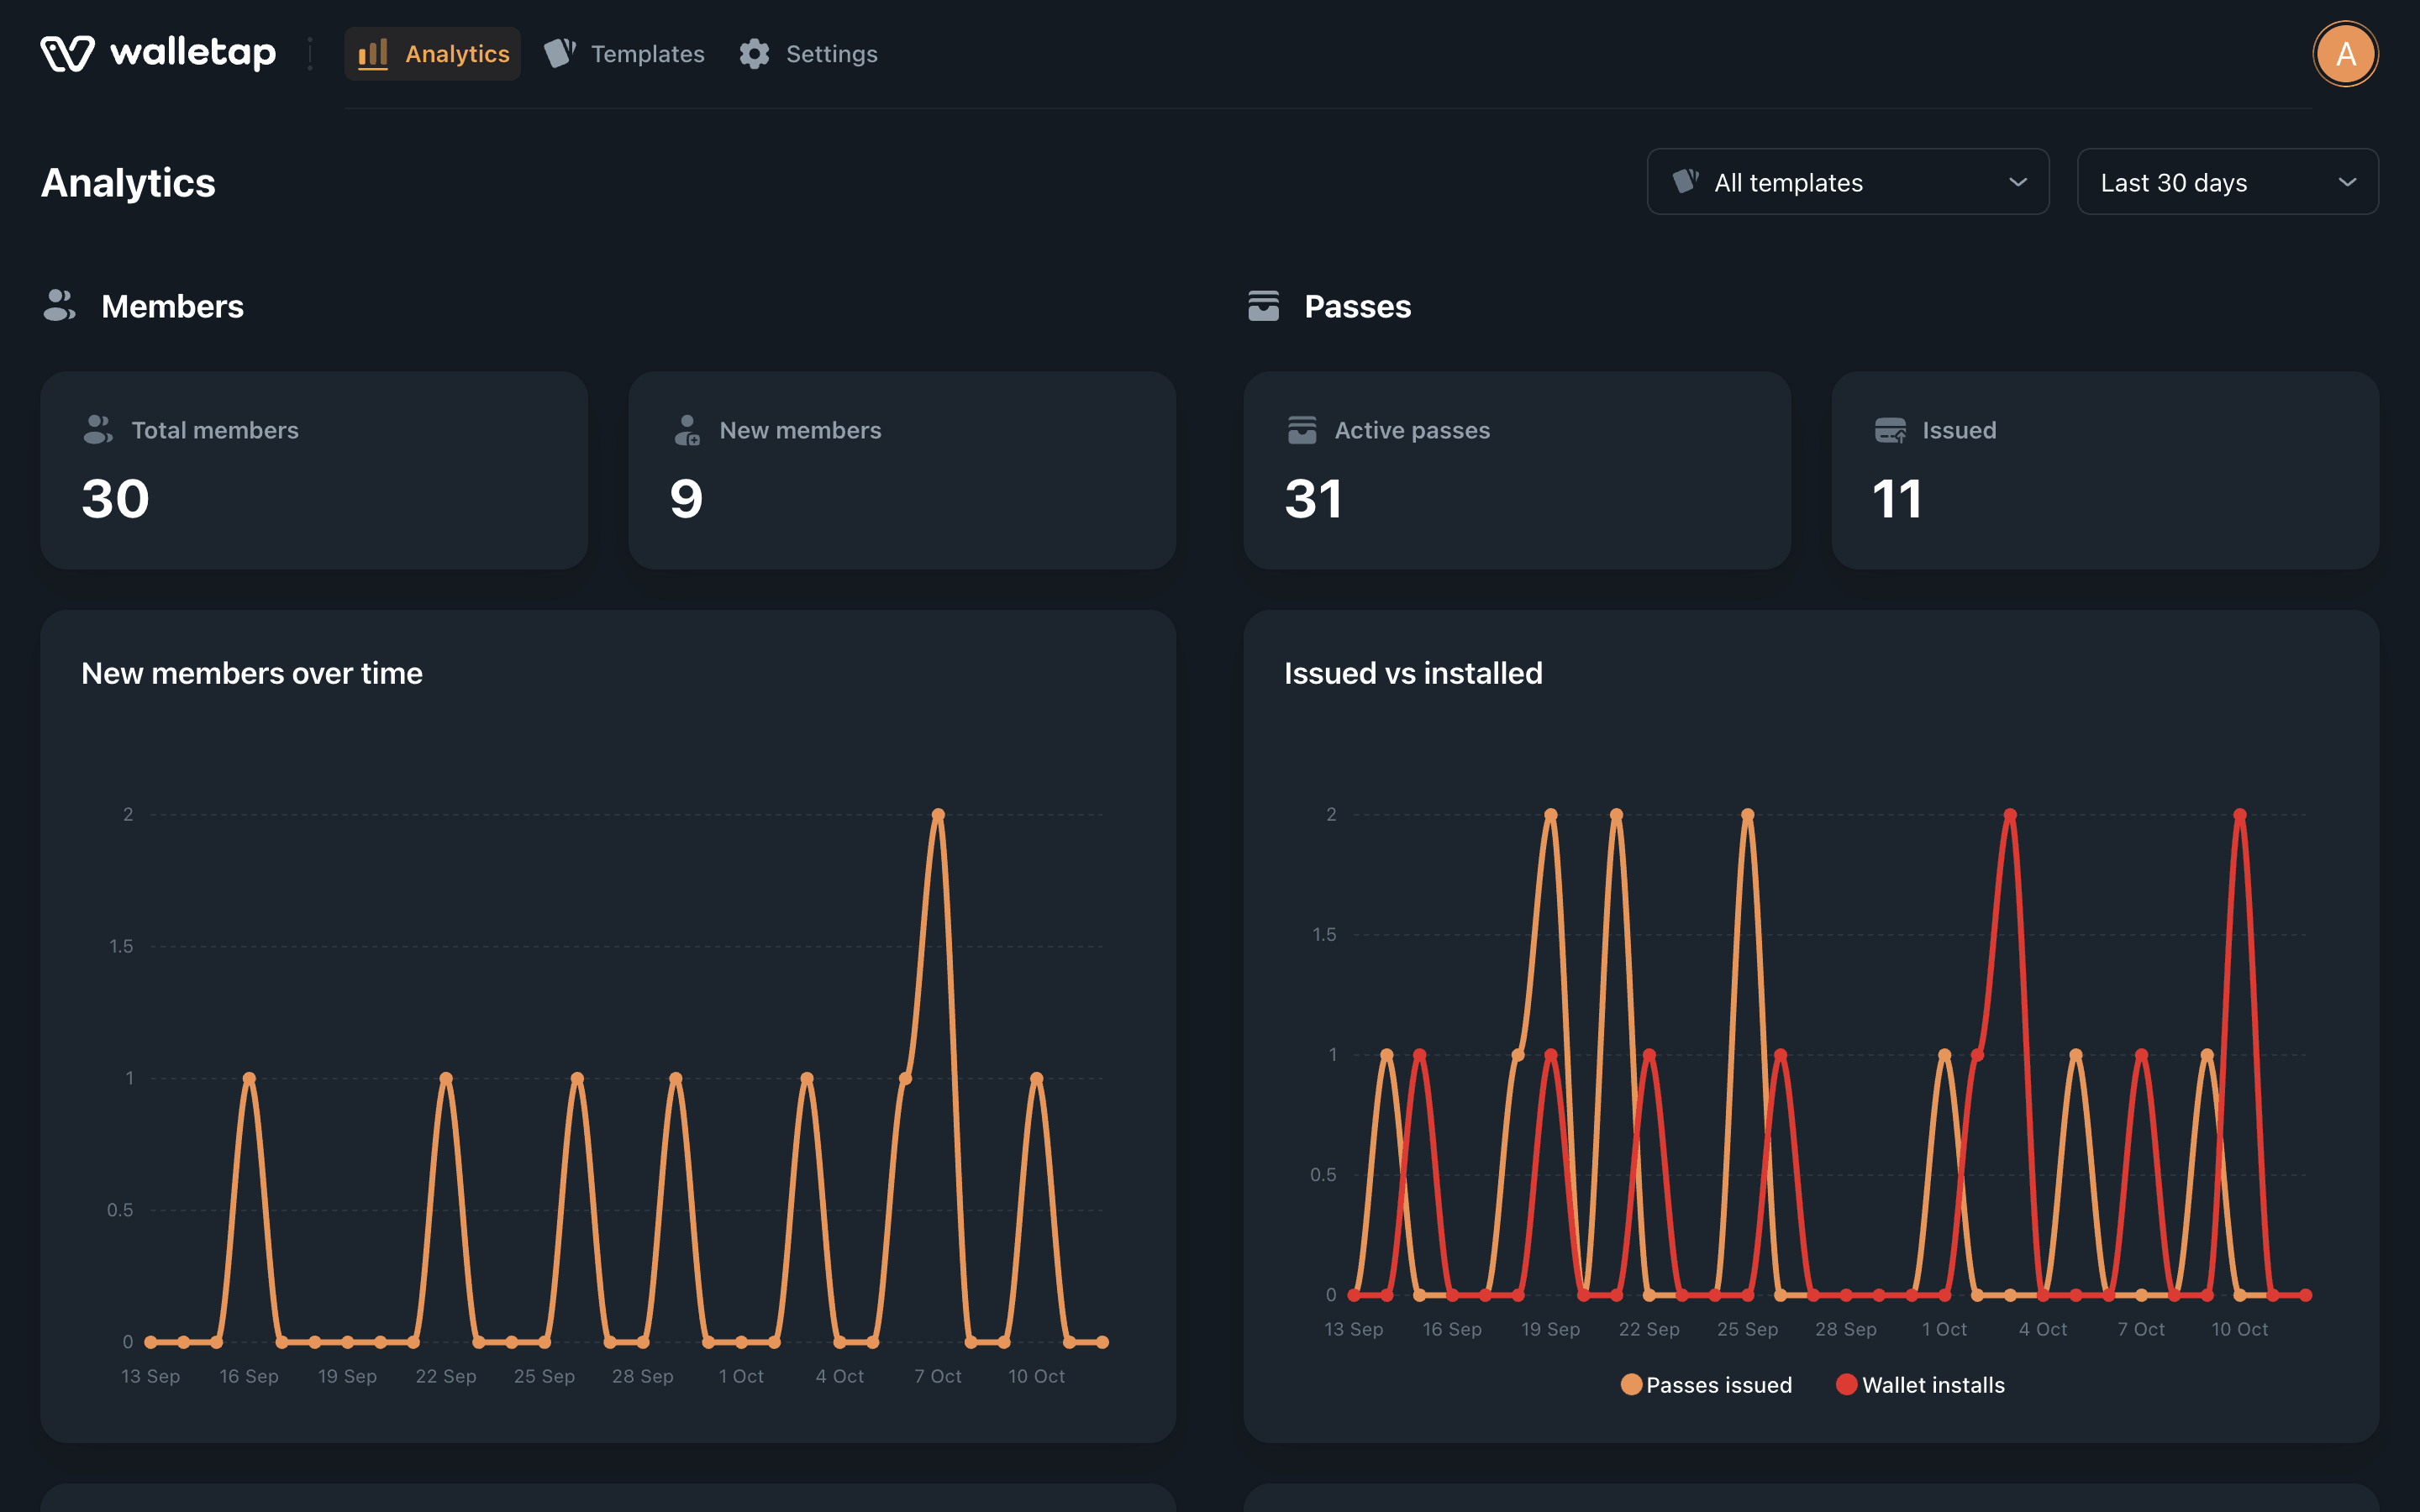Click the Analytics page heading
The height and width of the screenshot is (1512, 2420).
[128, 183]
